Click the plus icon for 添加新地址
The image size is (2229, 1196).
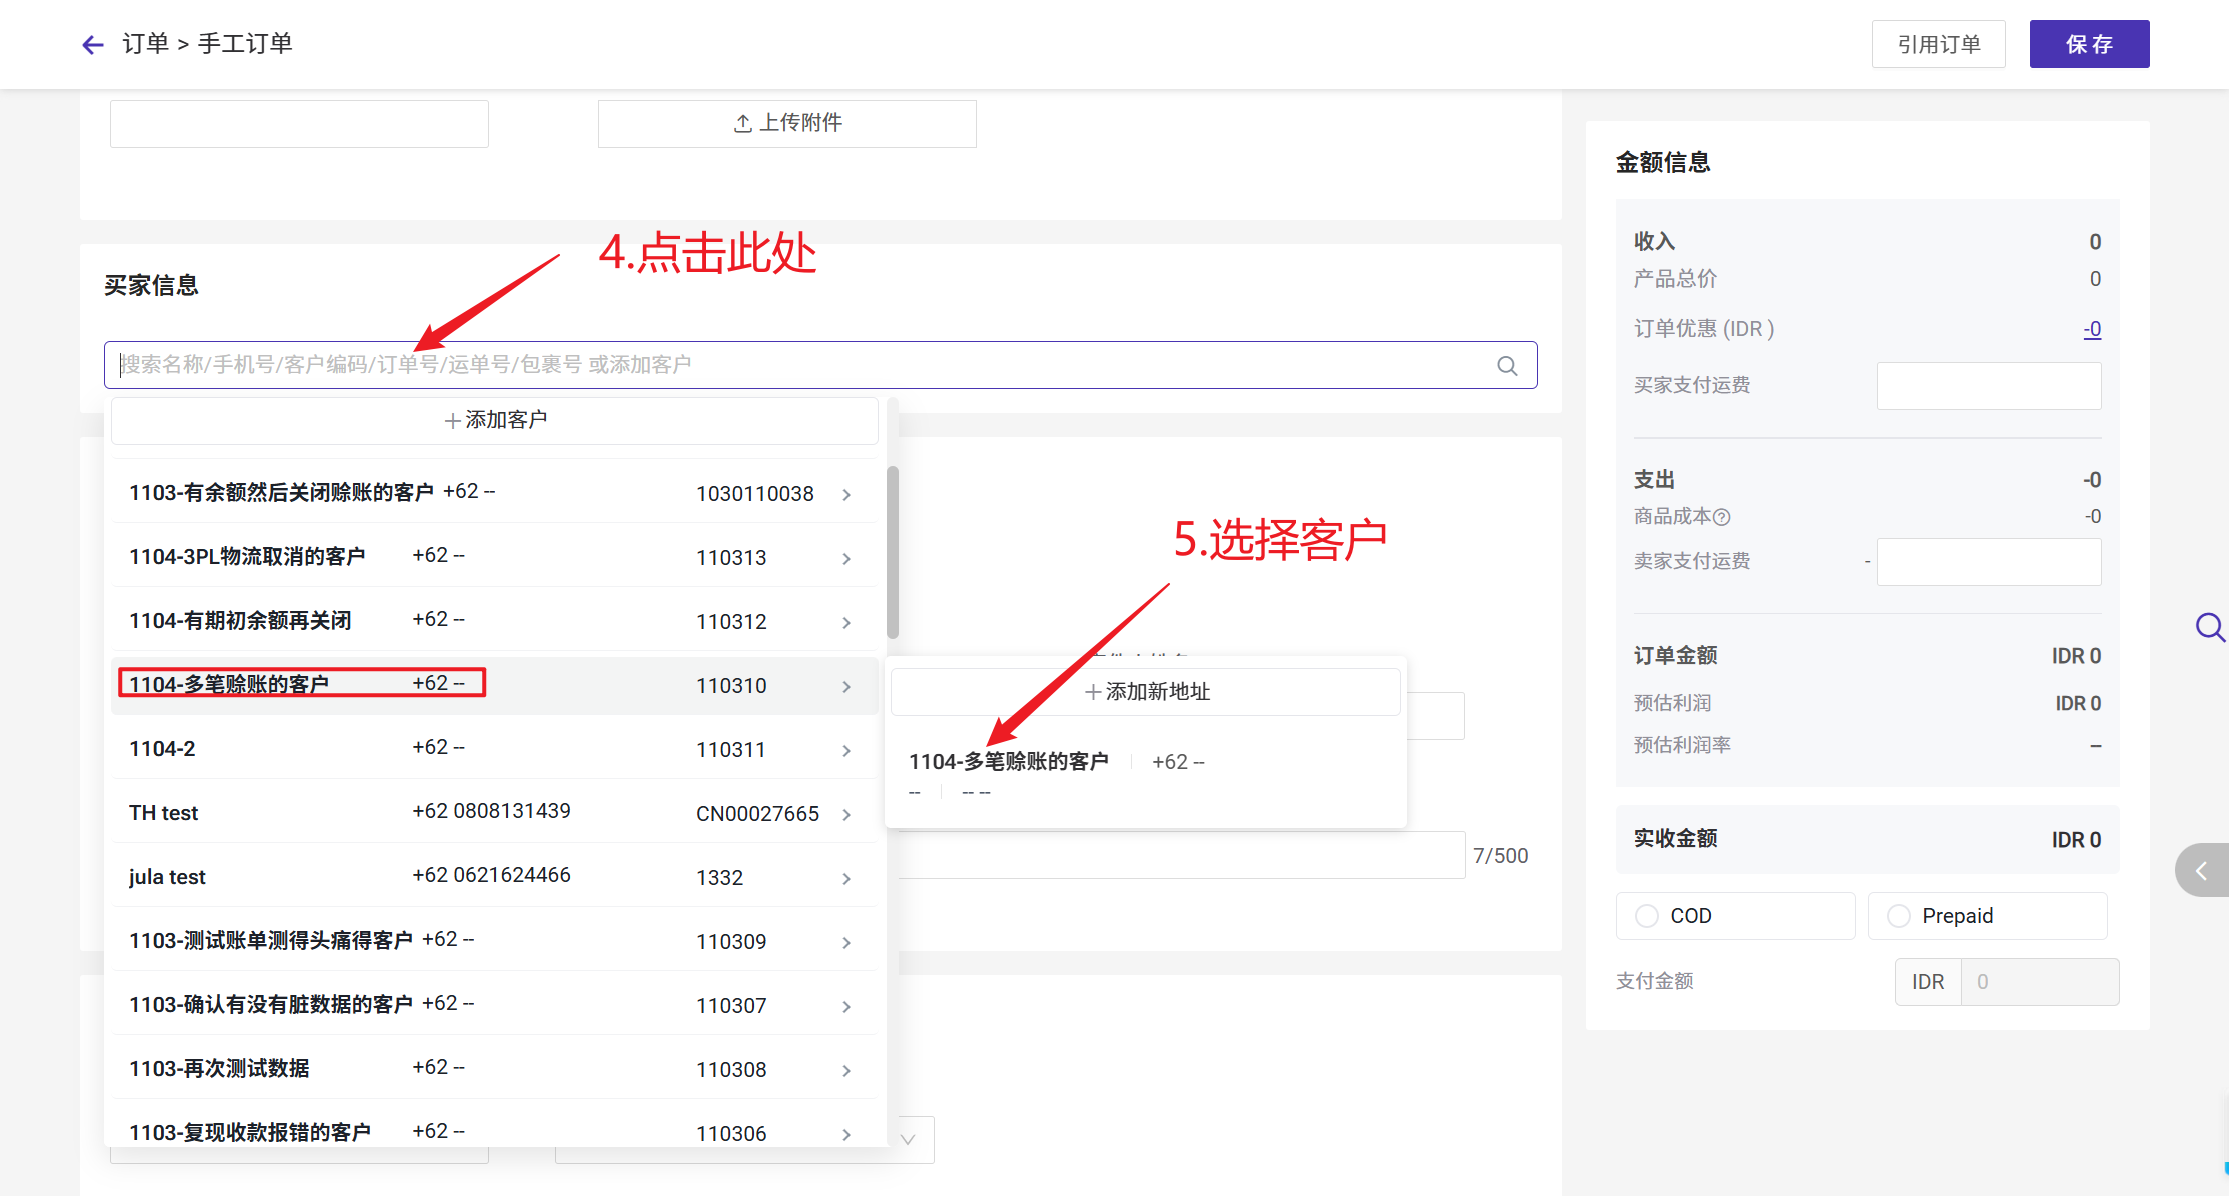pos(1093,692)
